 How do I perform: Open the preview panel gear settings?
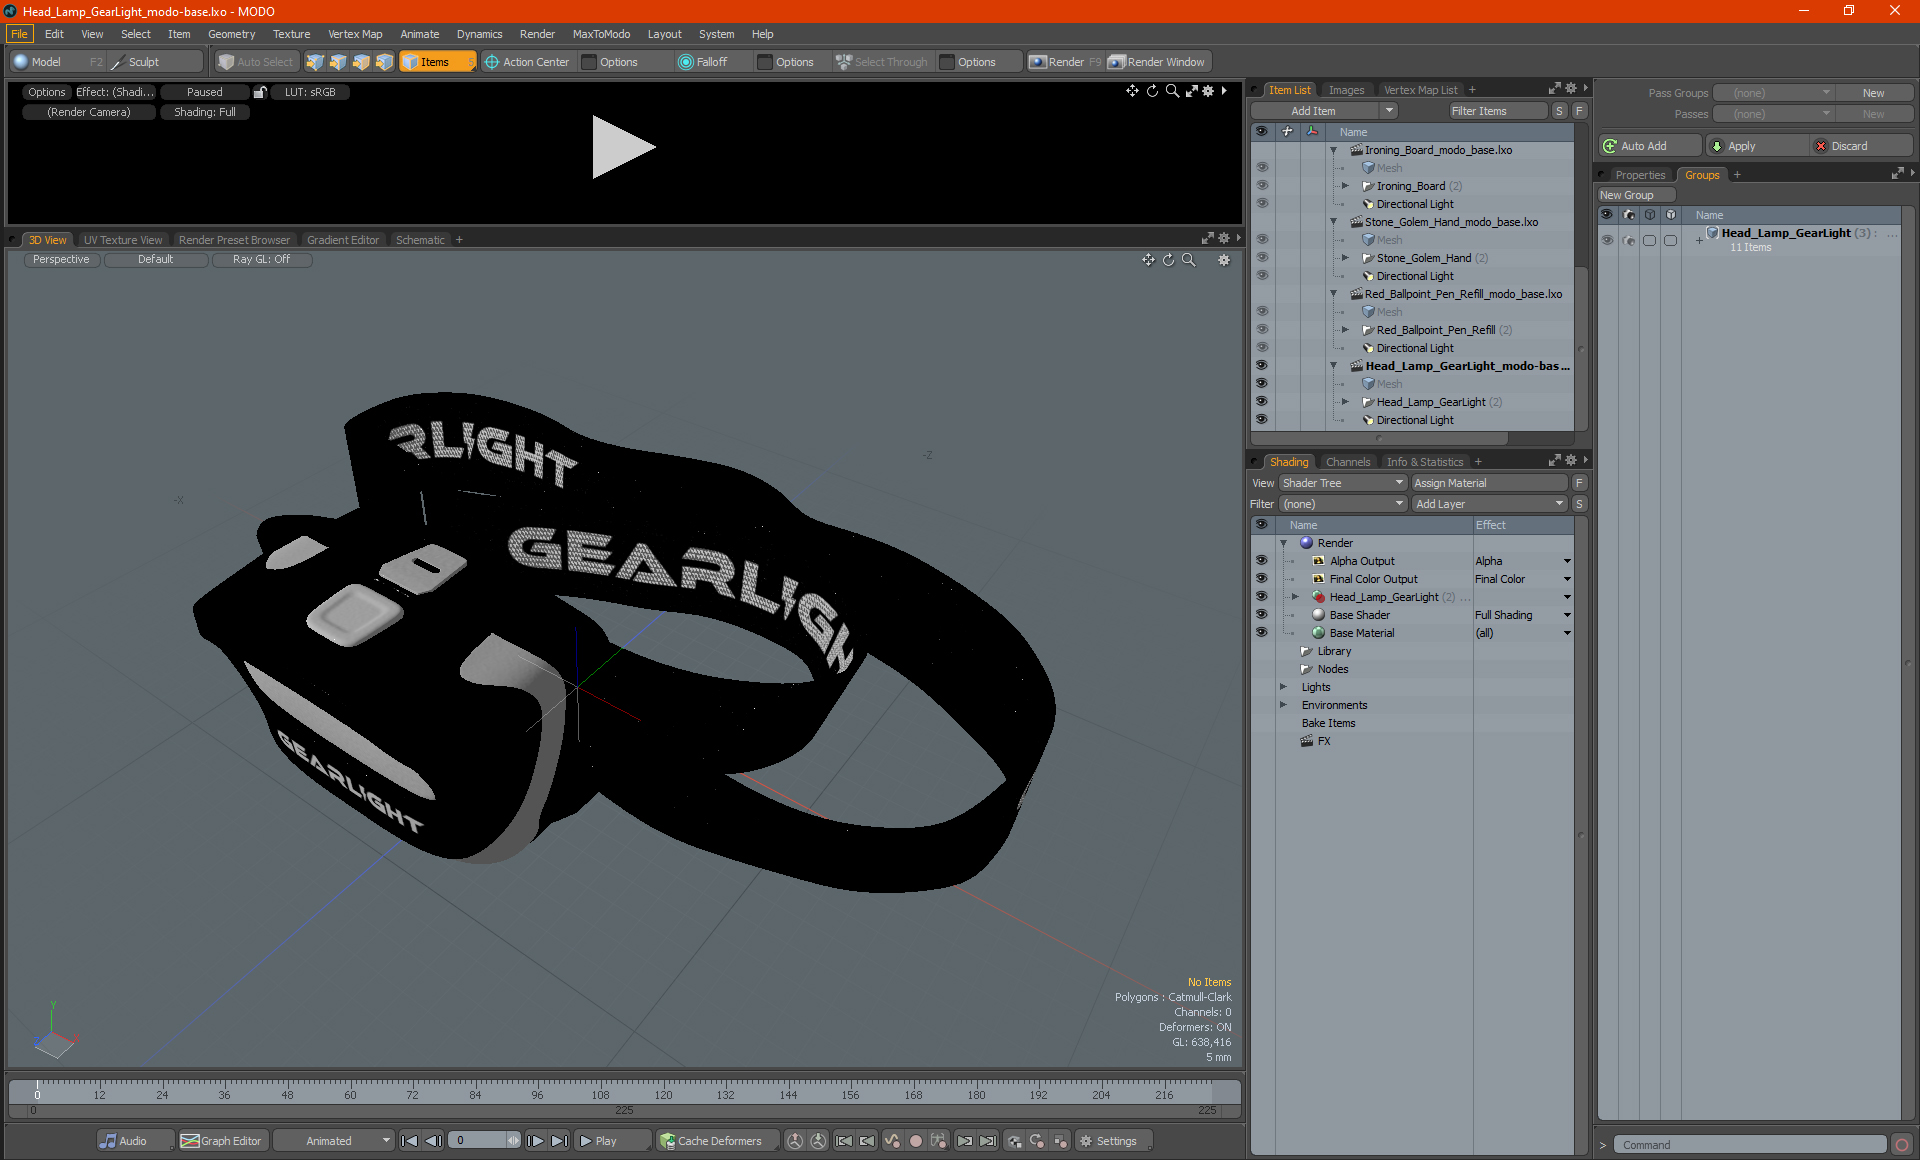(1208, 91)
